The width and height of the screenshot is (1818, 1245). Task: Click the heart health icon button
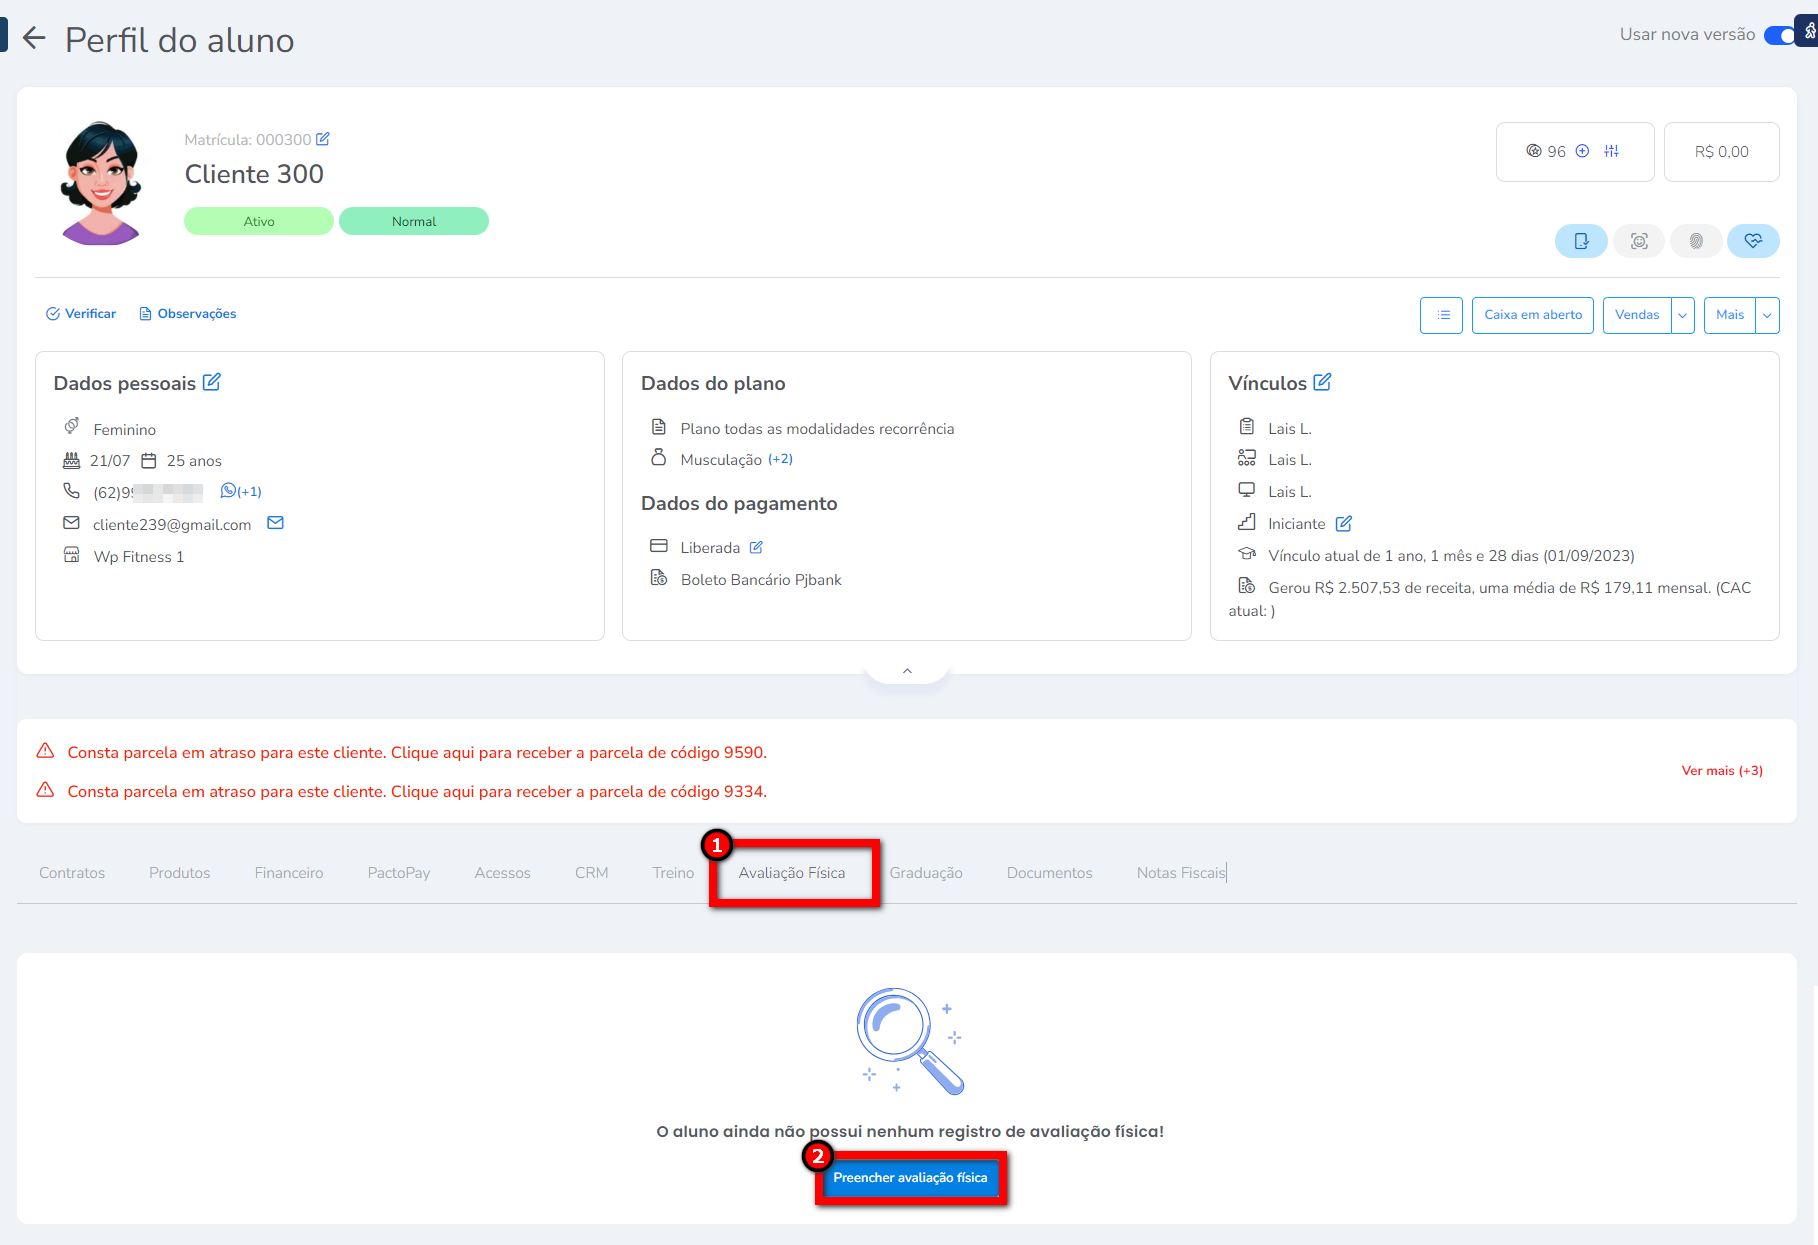click(x=1753, y=241)
